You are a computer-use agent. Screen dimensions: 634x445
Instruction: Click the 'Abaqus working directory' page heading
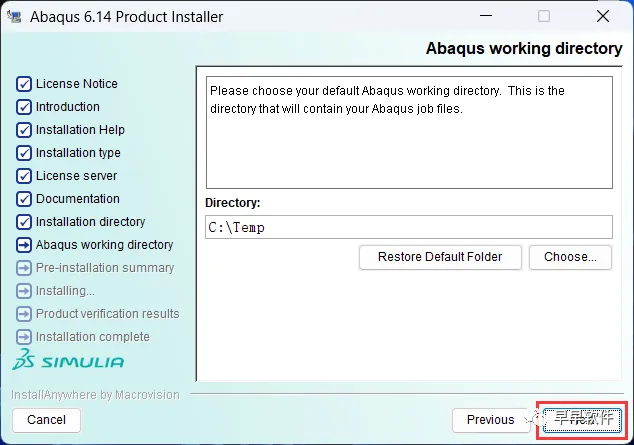[x=524, y=49]
